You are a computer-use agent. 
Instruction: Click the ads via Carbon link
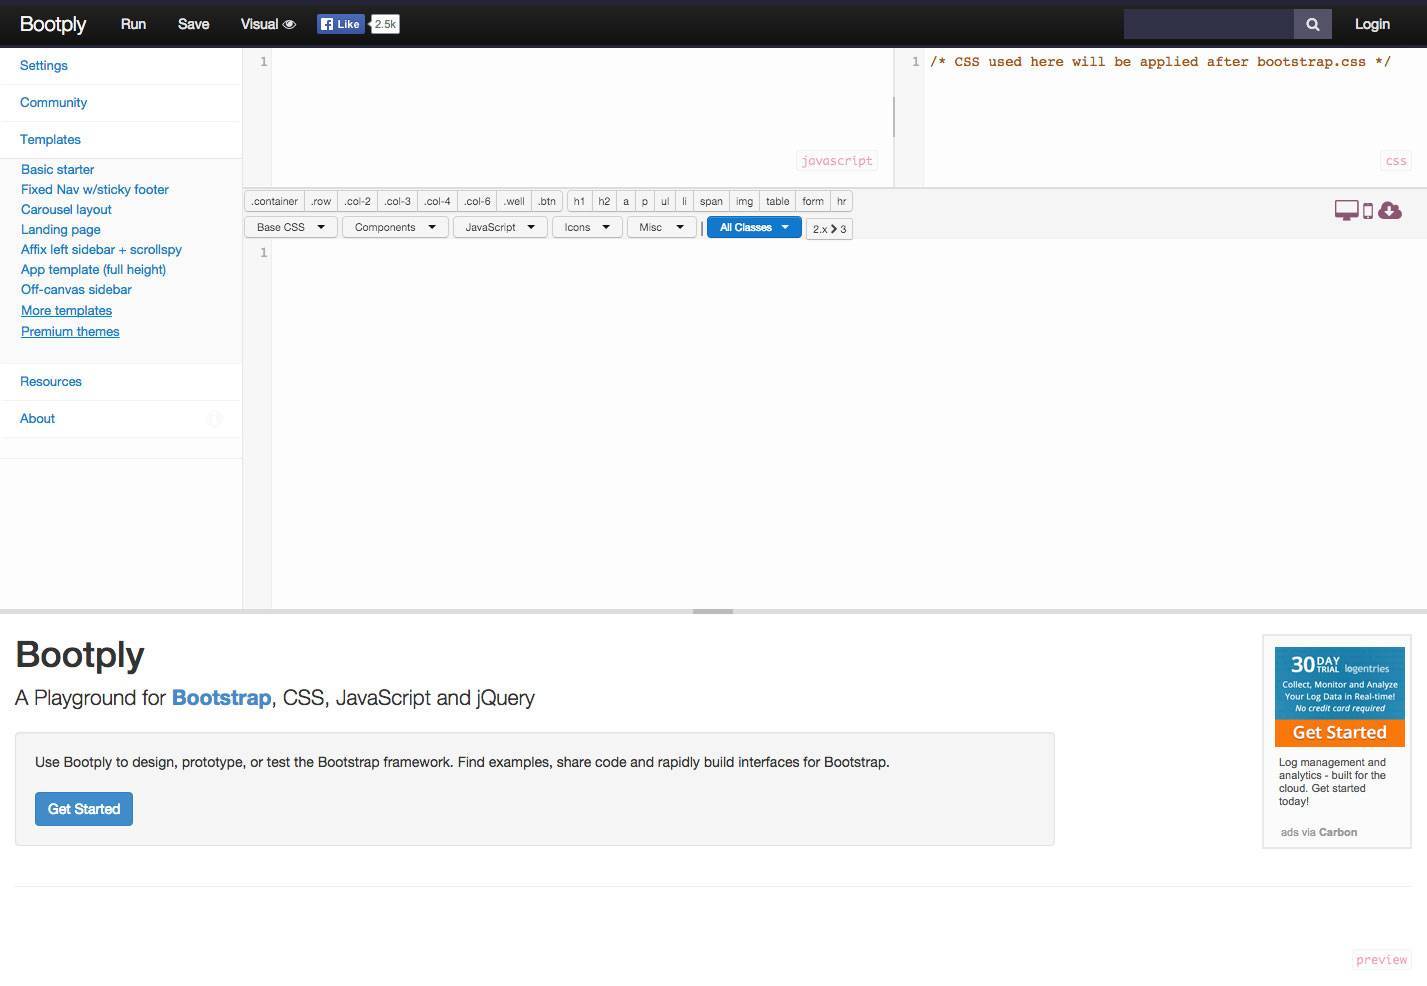point(1319,832)
